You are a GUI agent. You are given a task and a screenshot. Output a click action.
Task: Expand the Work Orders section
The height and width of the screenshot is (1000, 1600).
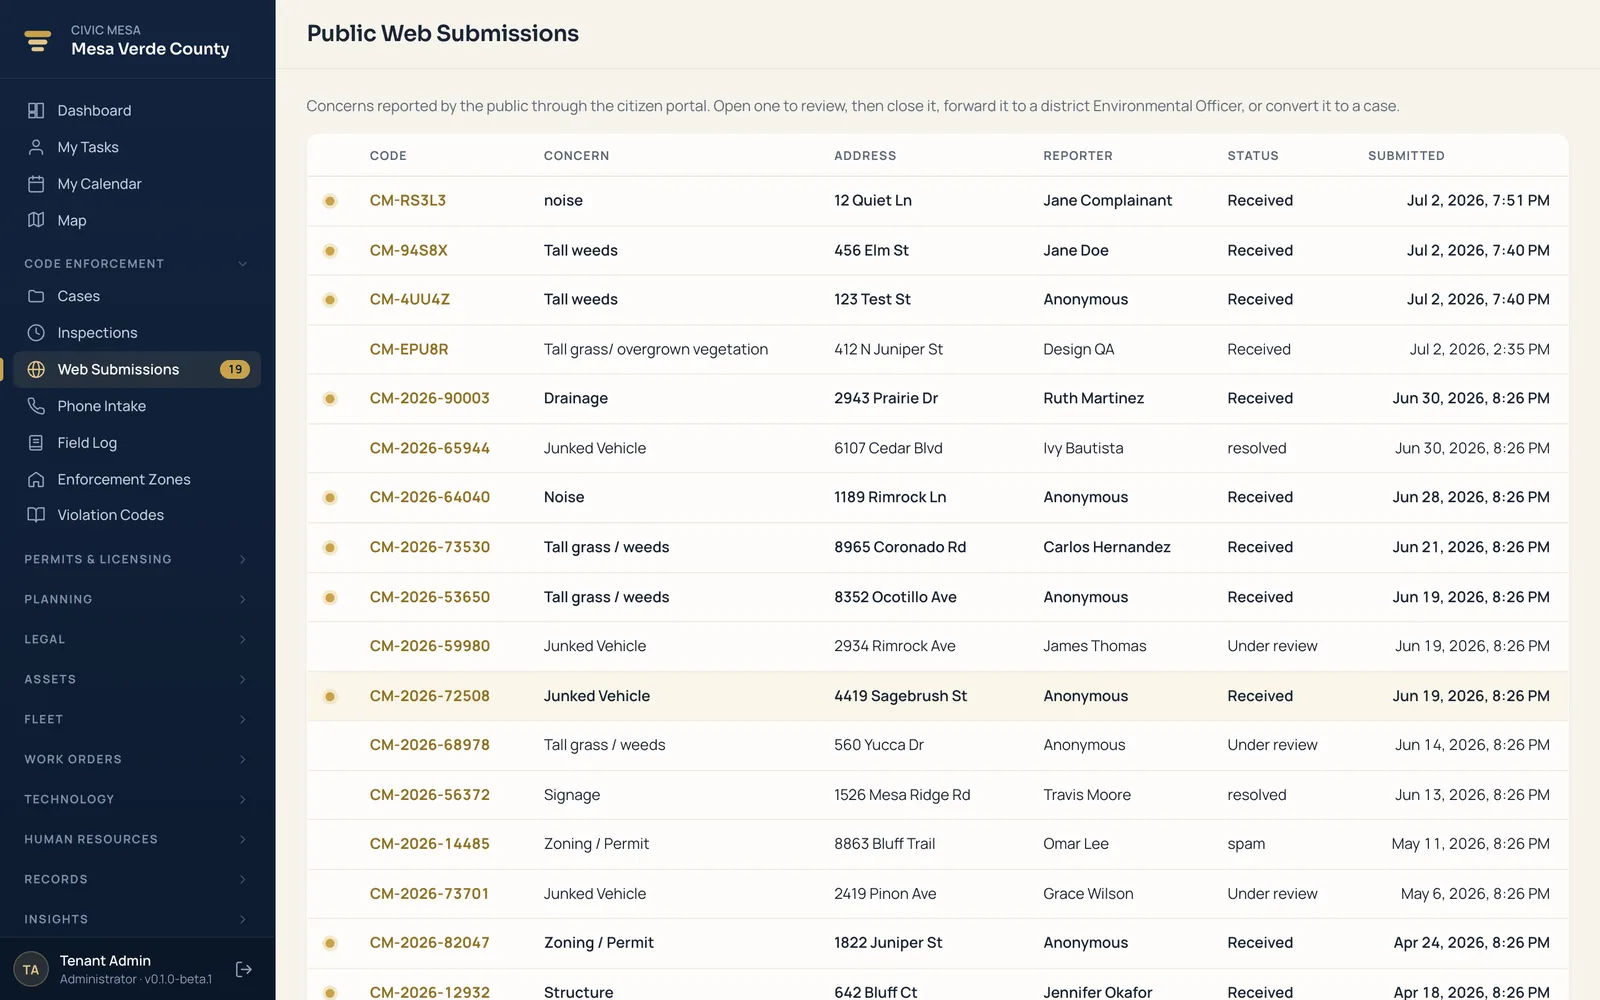pyautogui.click(x=137, y=759)
